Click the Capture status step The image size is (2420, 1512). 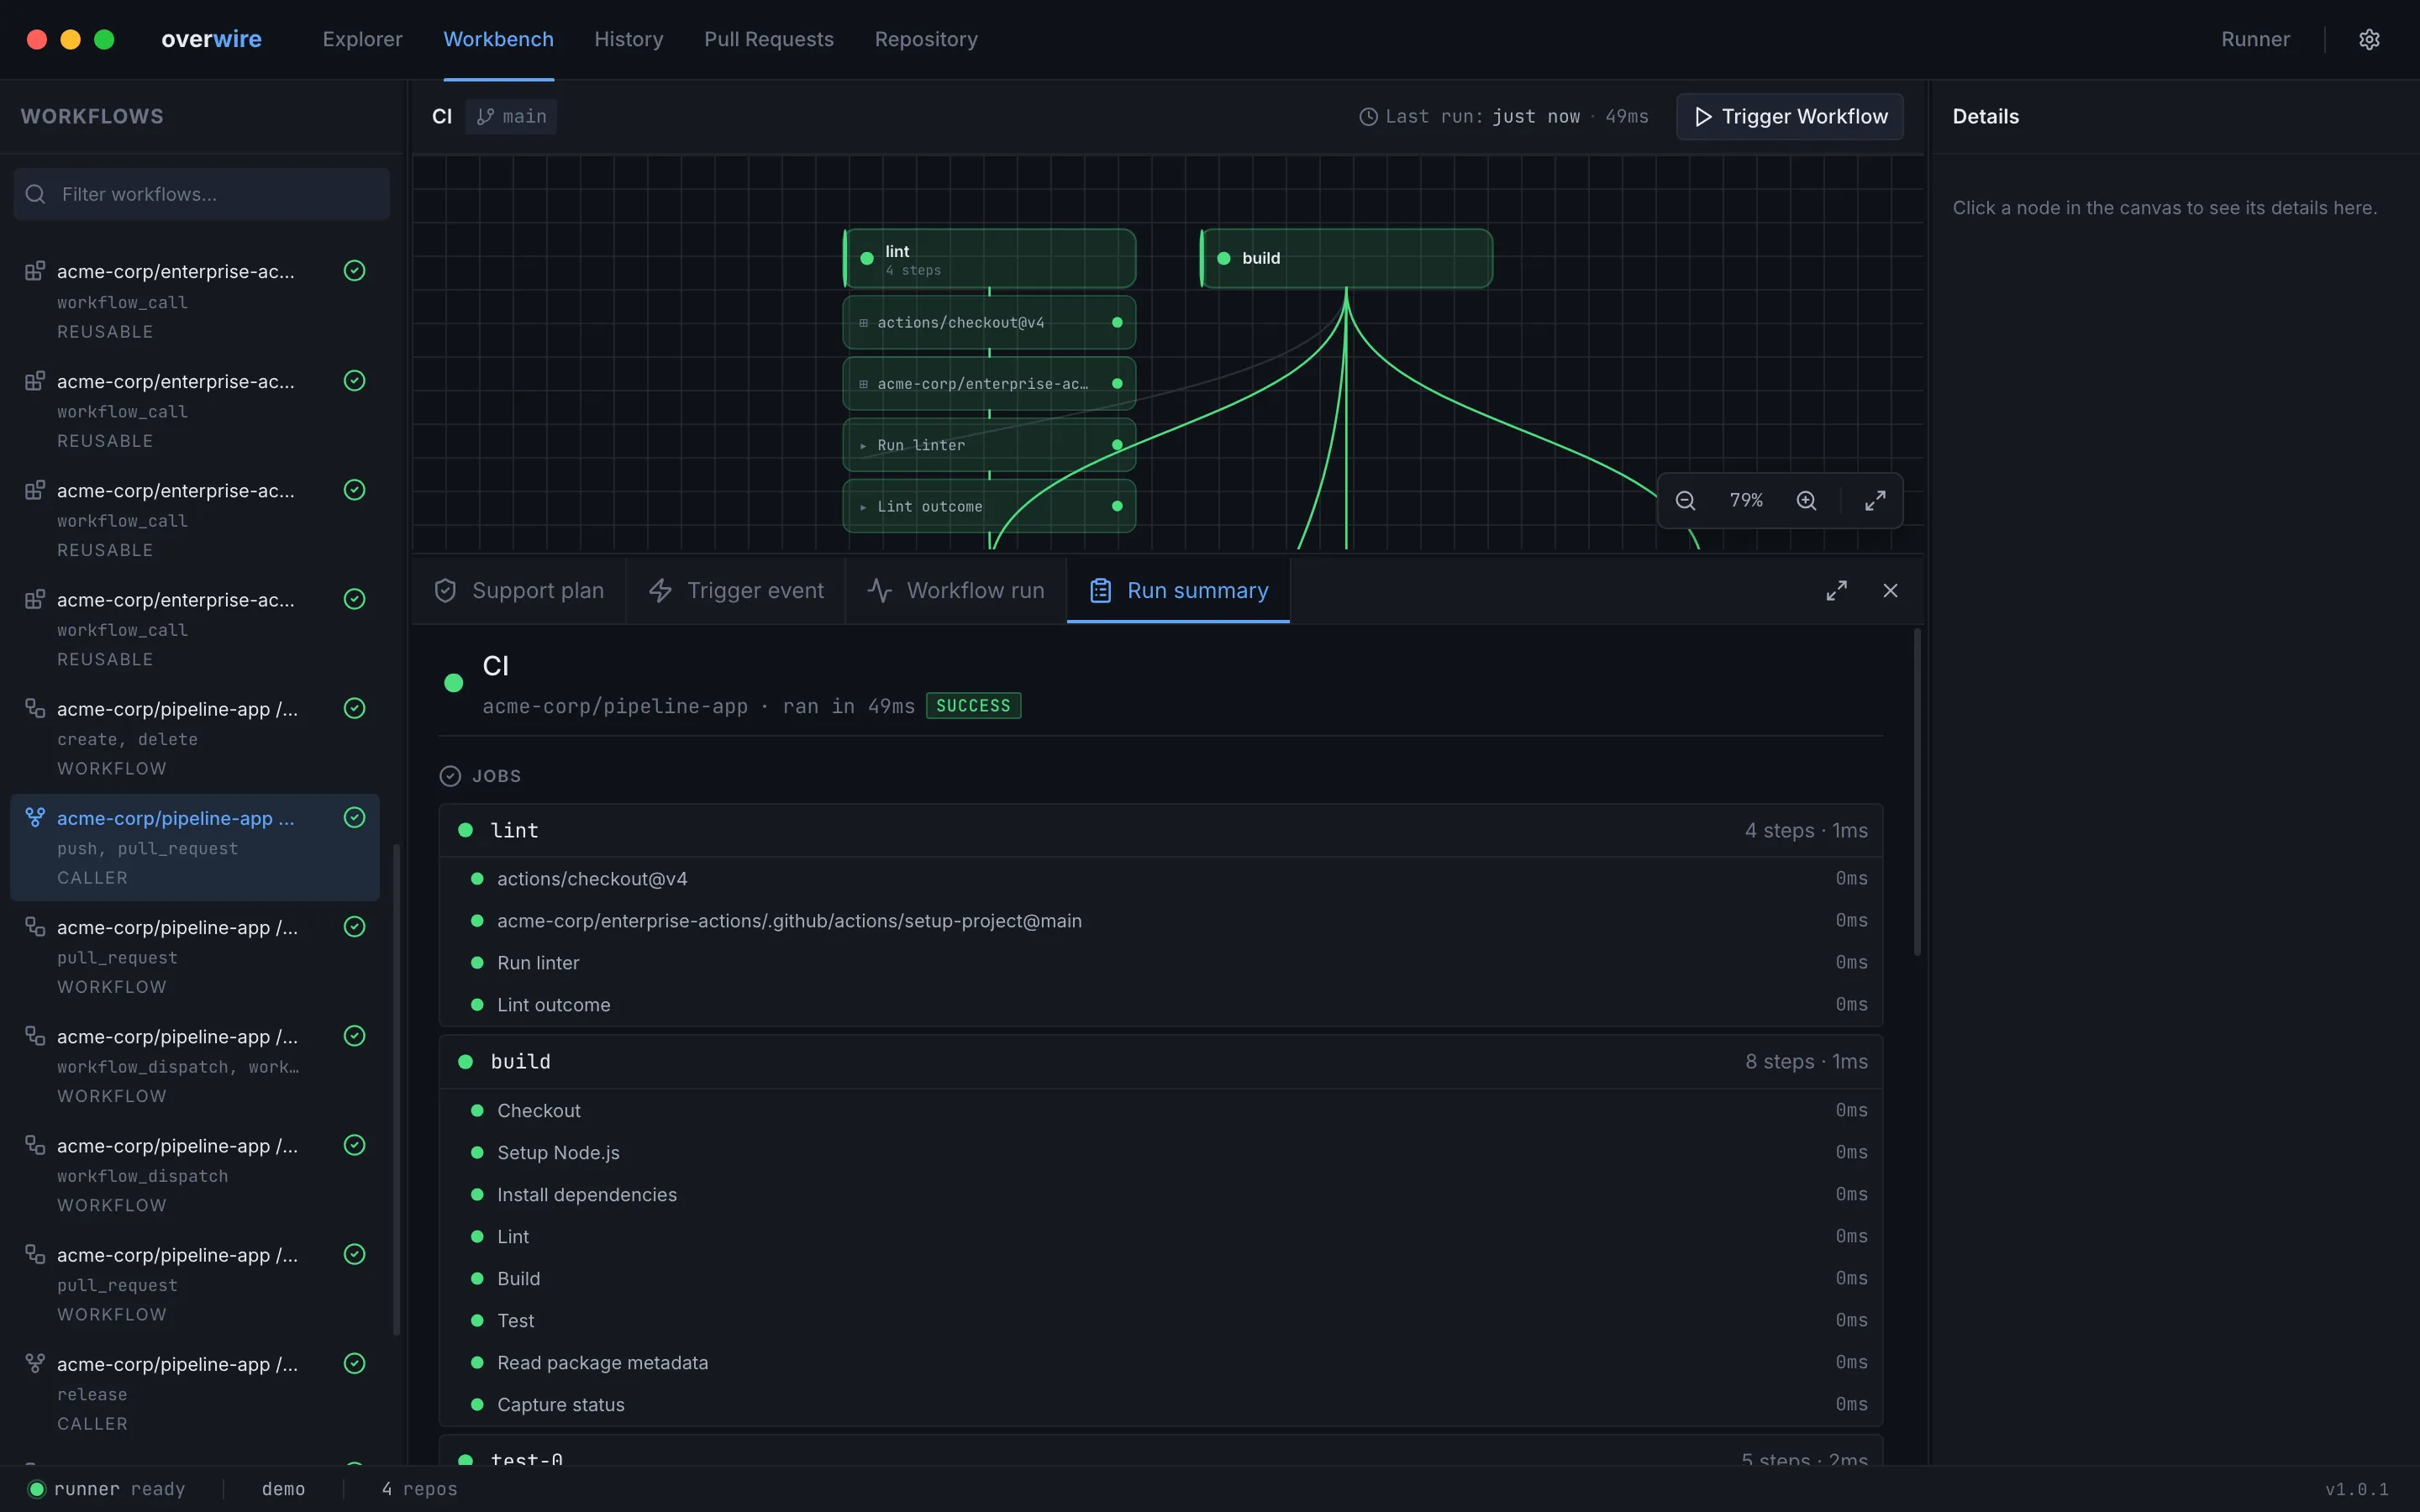click(x=1160, y=1405)
